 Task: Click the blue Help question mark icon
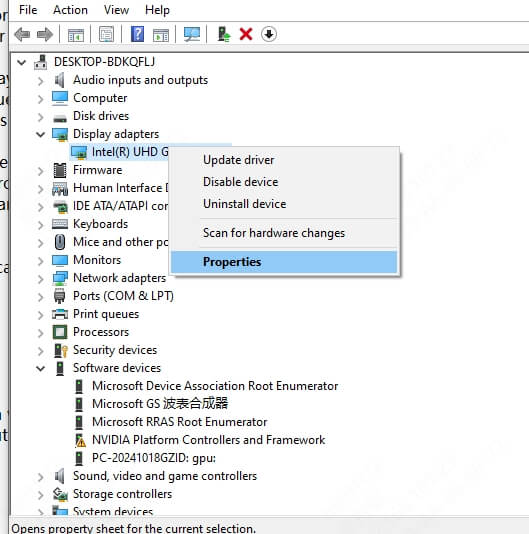click(x=137, y=34)
